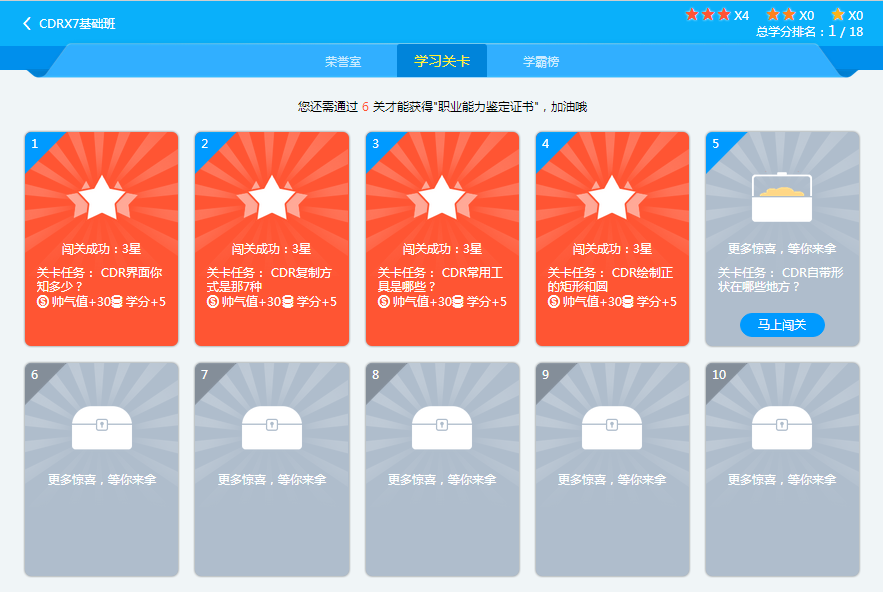883x592 pixels.
Task: Open the 荣誉室 tab
Action: click(343, 61)
